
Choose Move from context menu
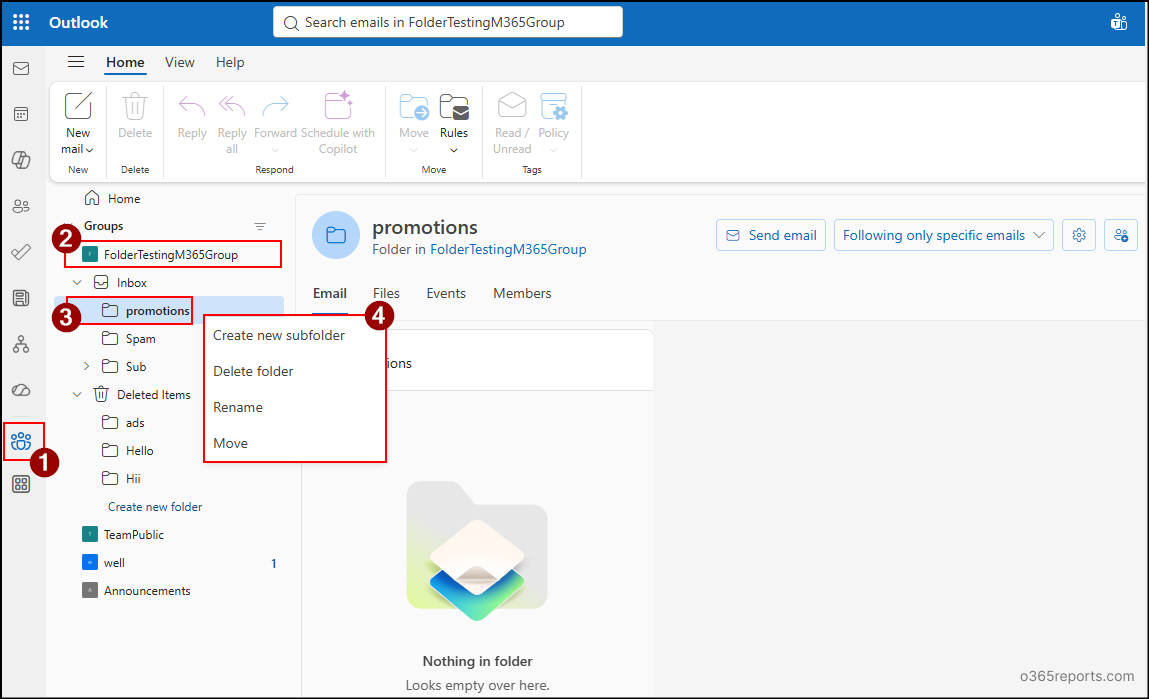click(x=295, y=443)
